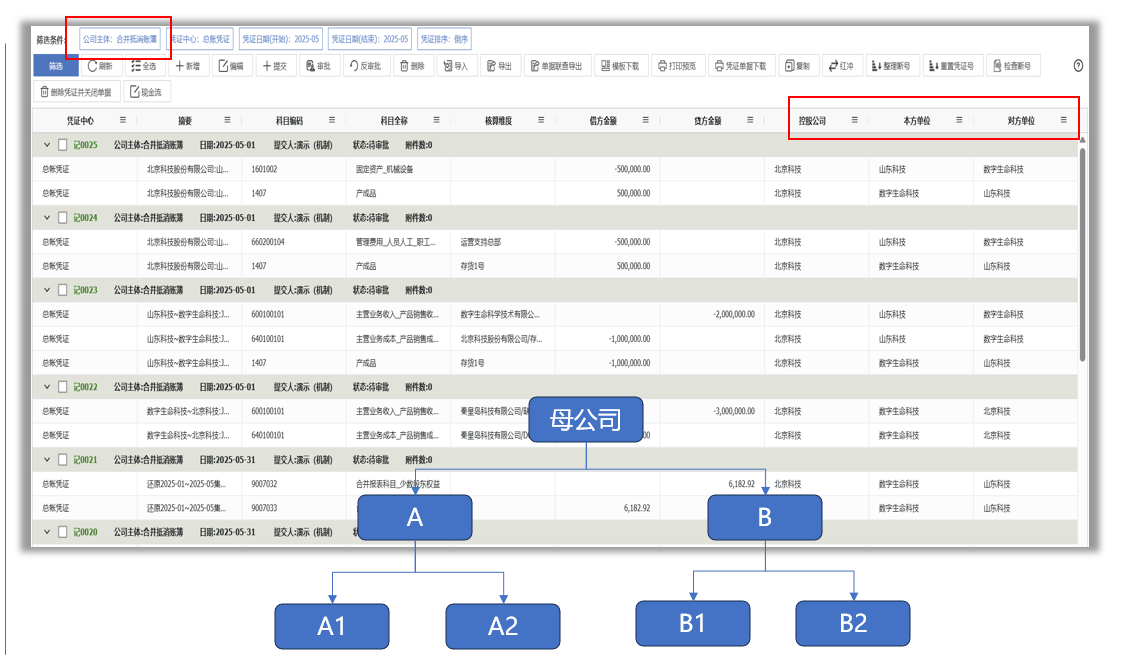
Task: Click the 删除 trash tool
Action: 413,66
